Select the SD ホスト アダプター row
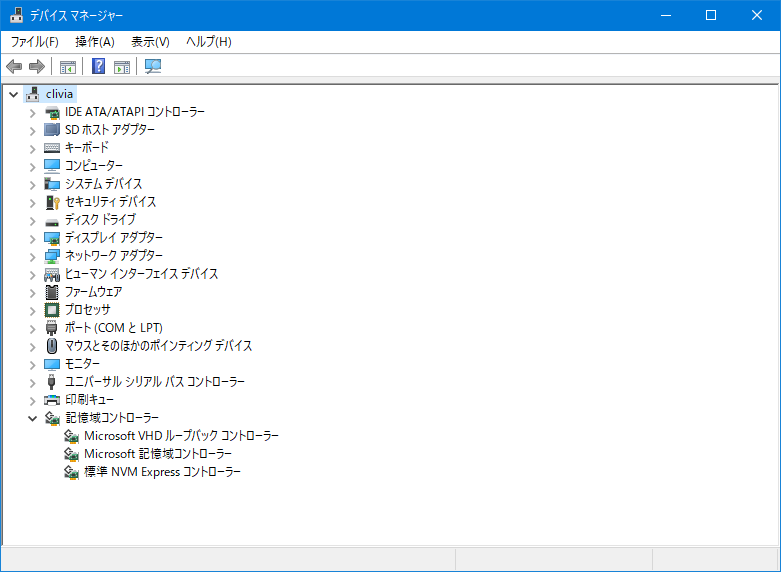 (110, 130)
